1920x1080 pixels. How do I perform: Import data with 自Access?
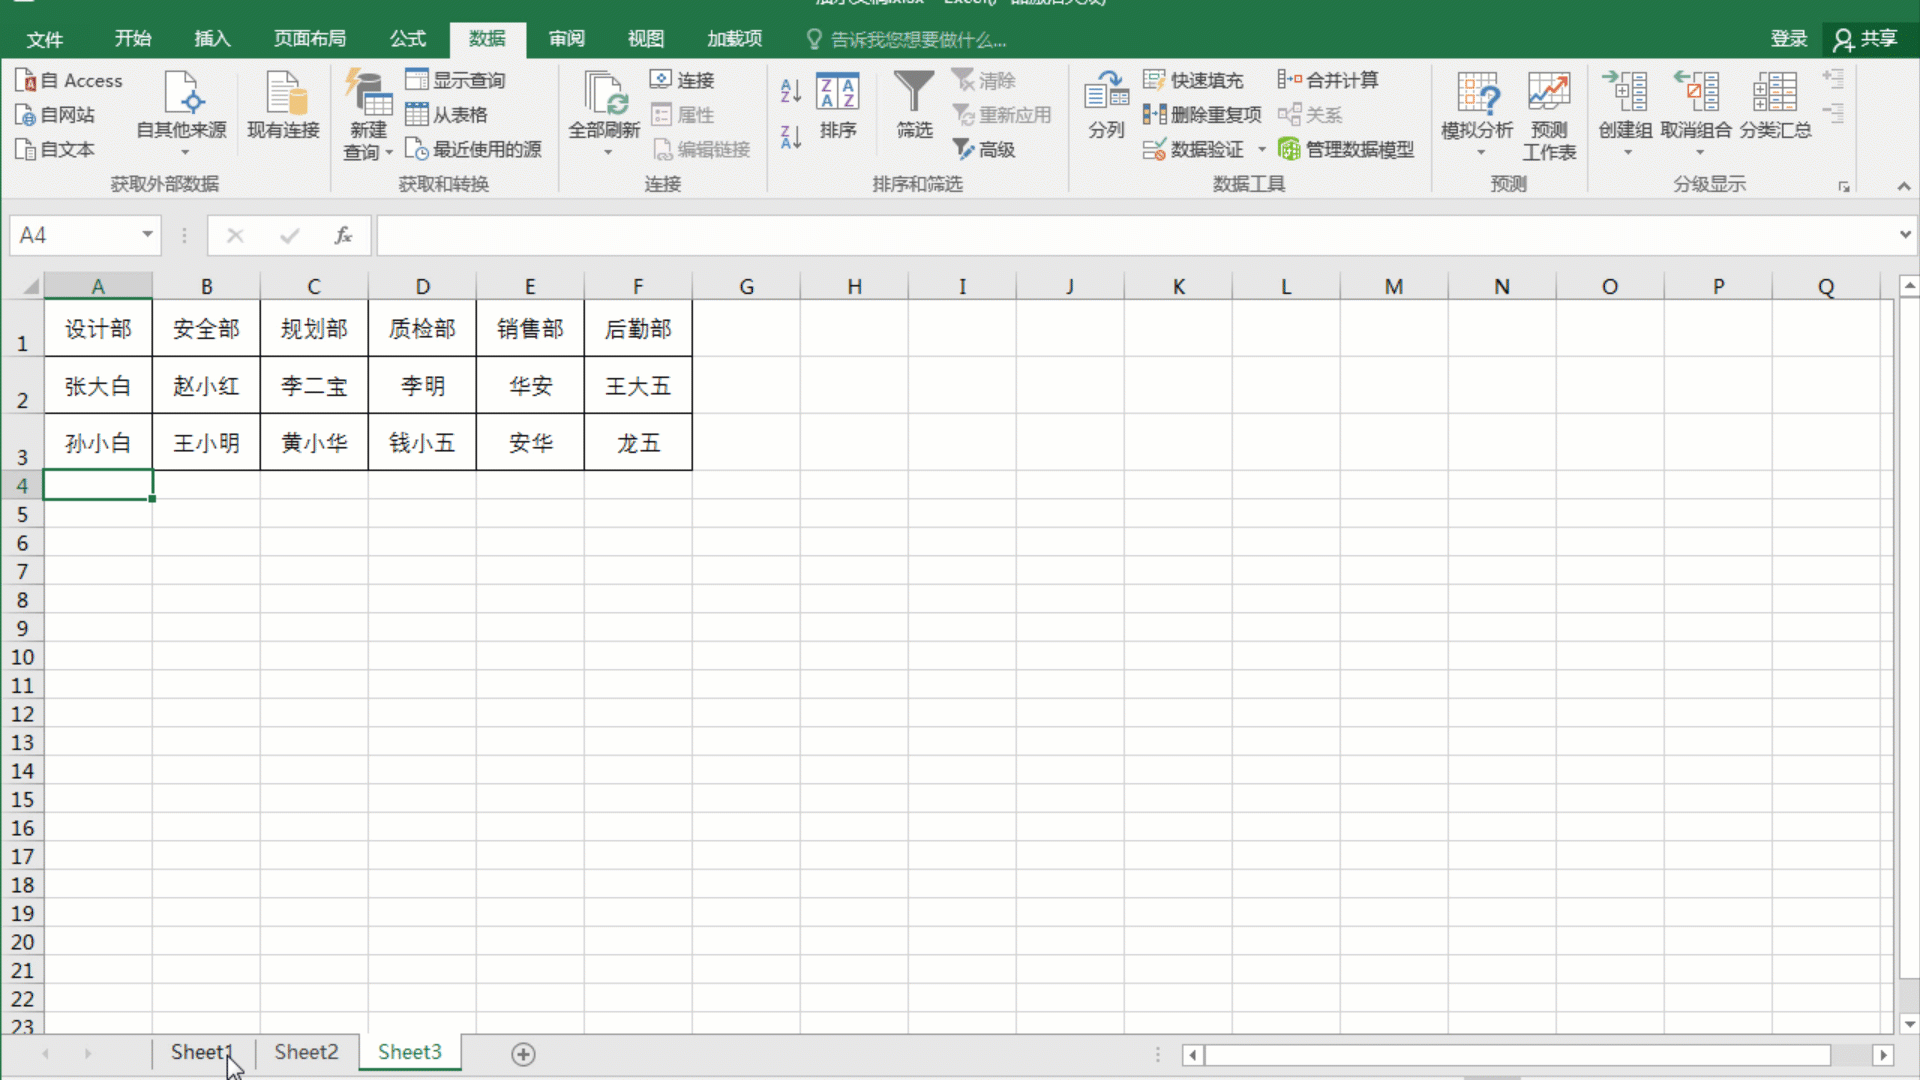point(70,80)
